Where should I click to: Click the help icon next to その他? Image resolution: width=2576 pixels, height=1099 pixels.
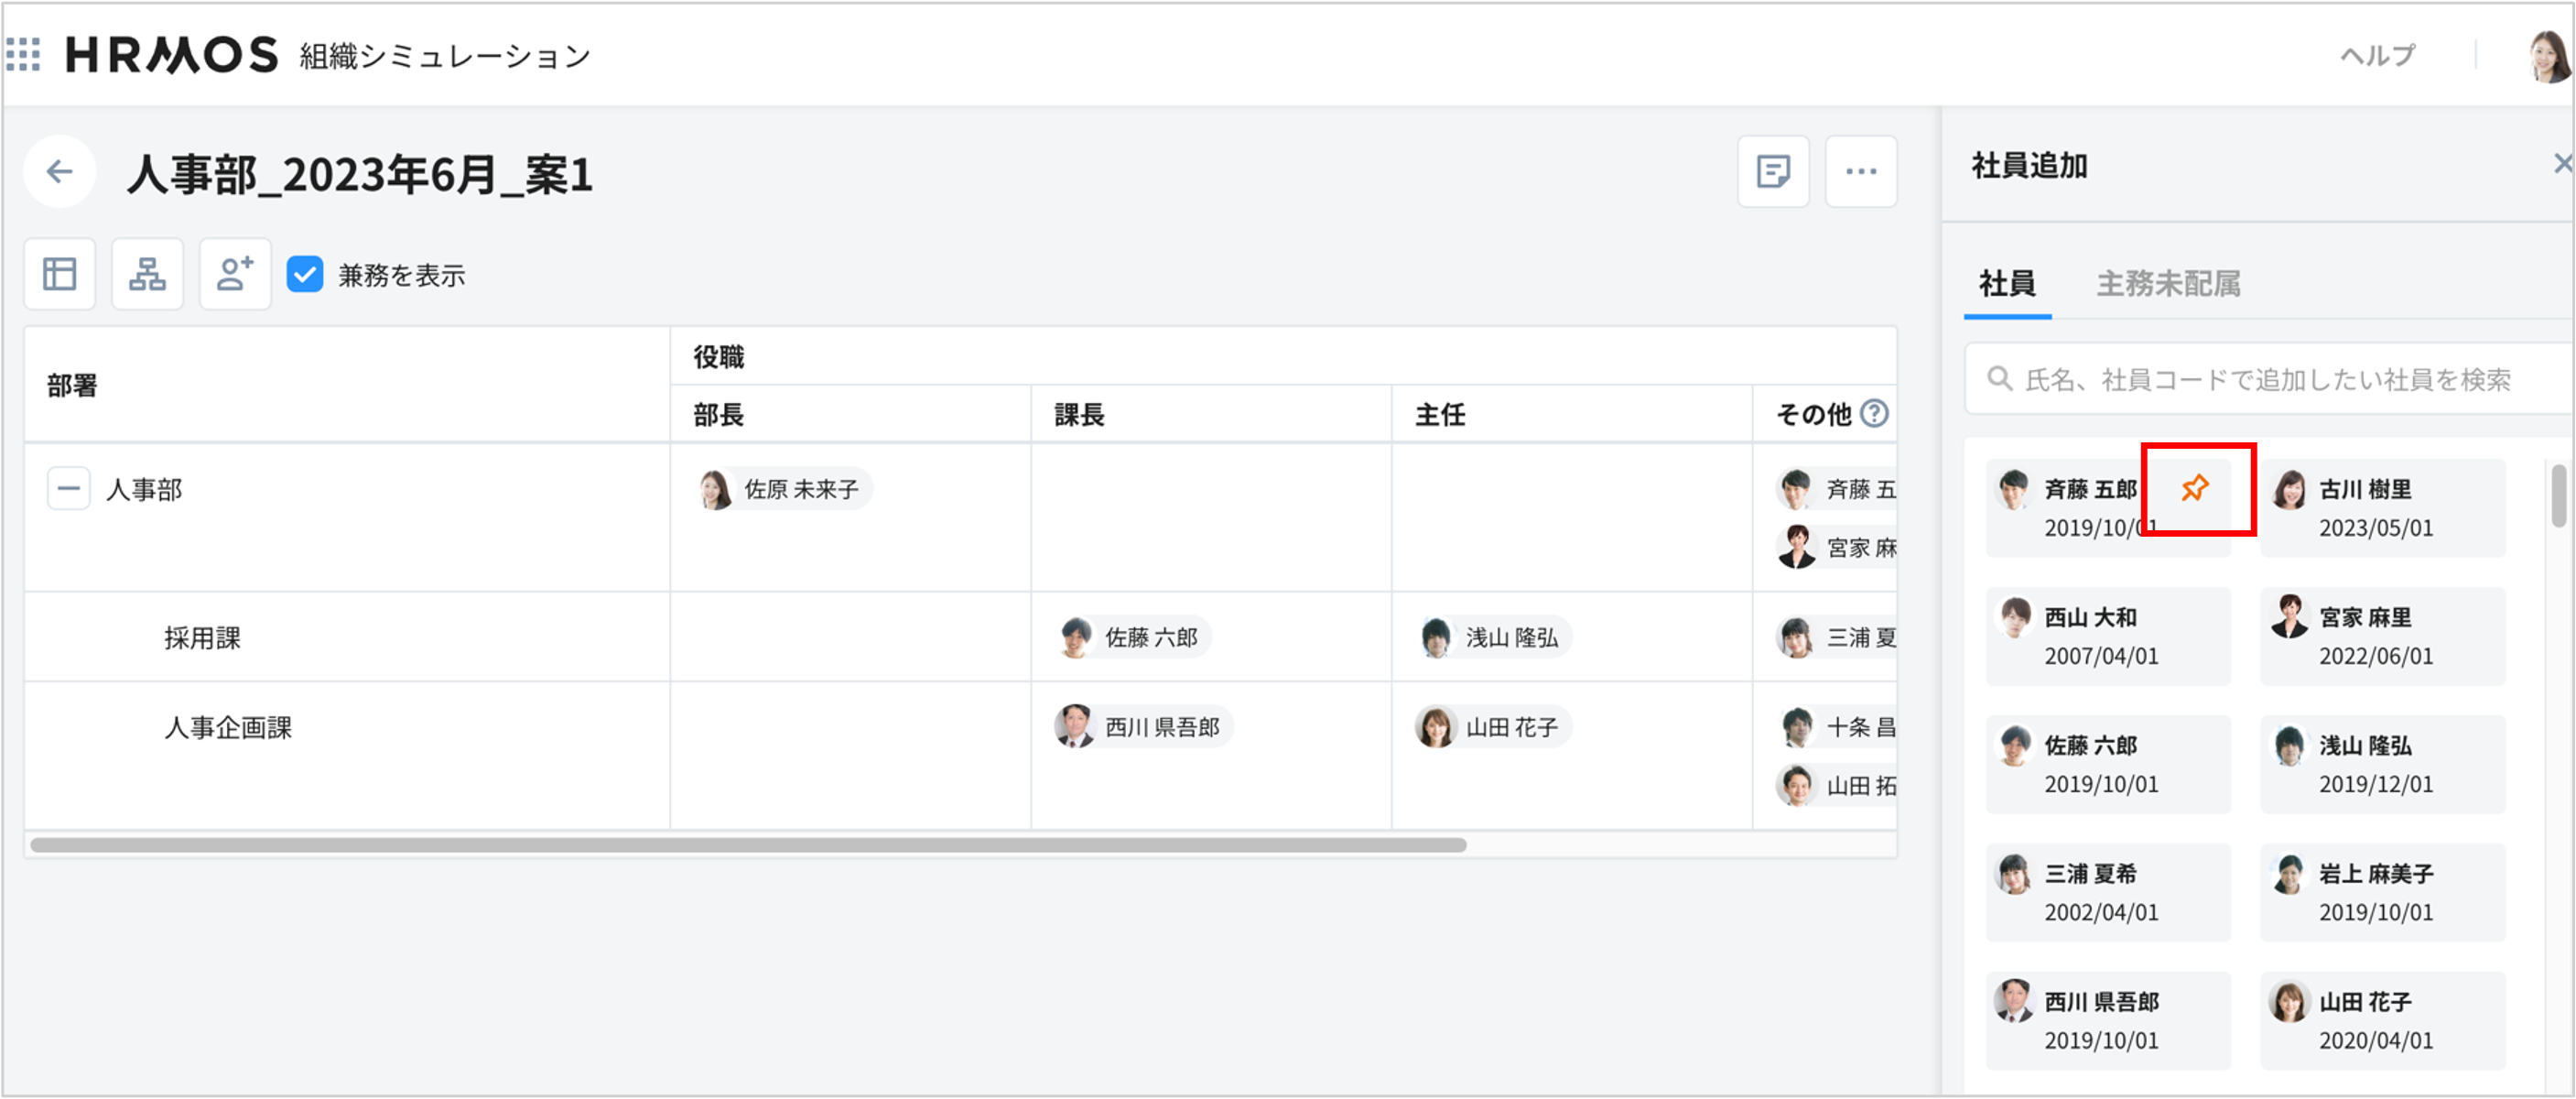pyautogui.click(x=1874, y=413)
